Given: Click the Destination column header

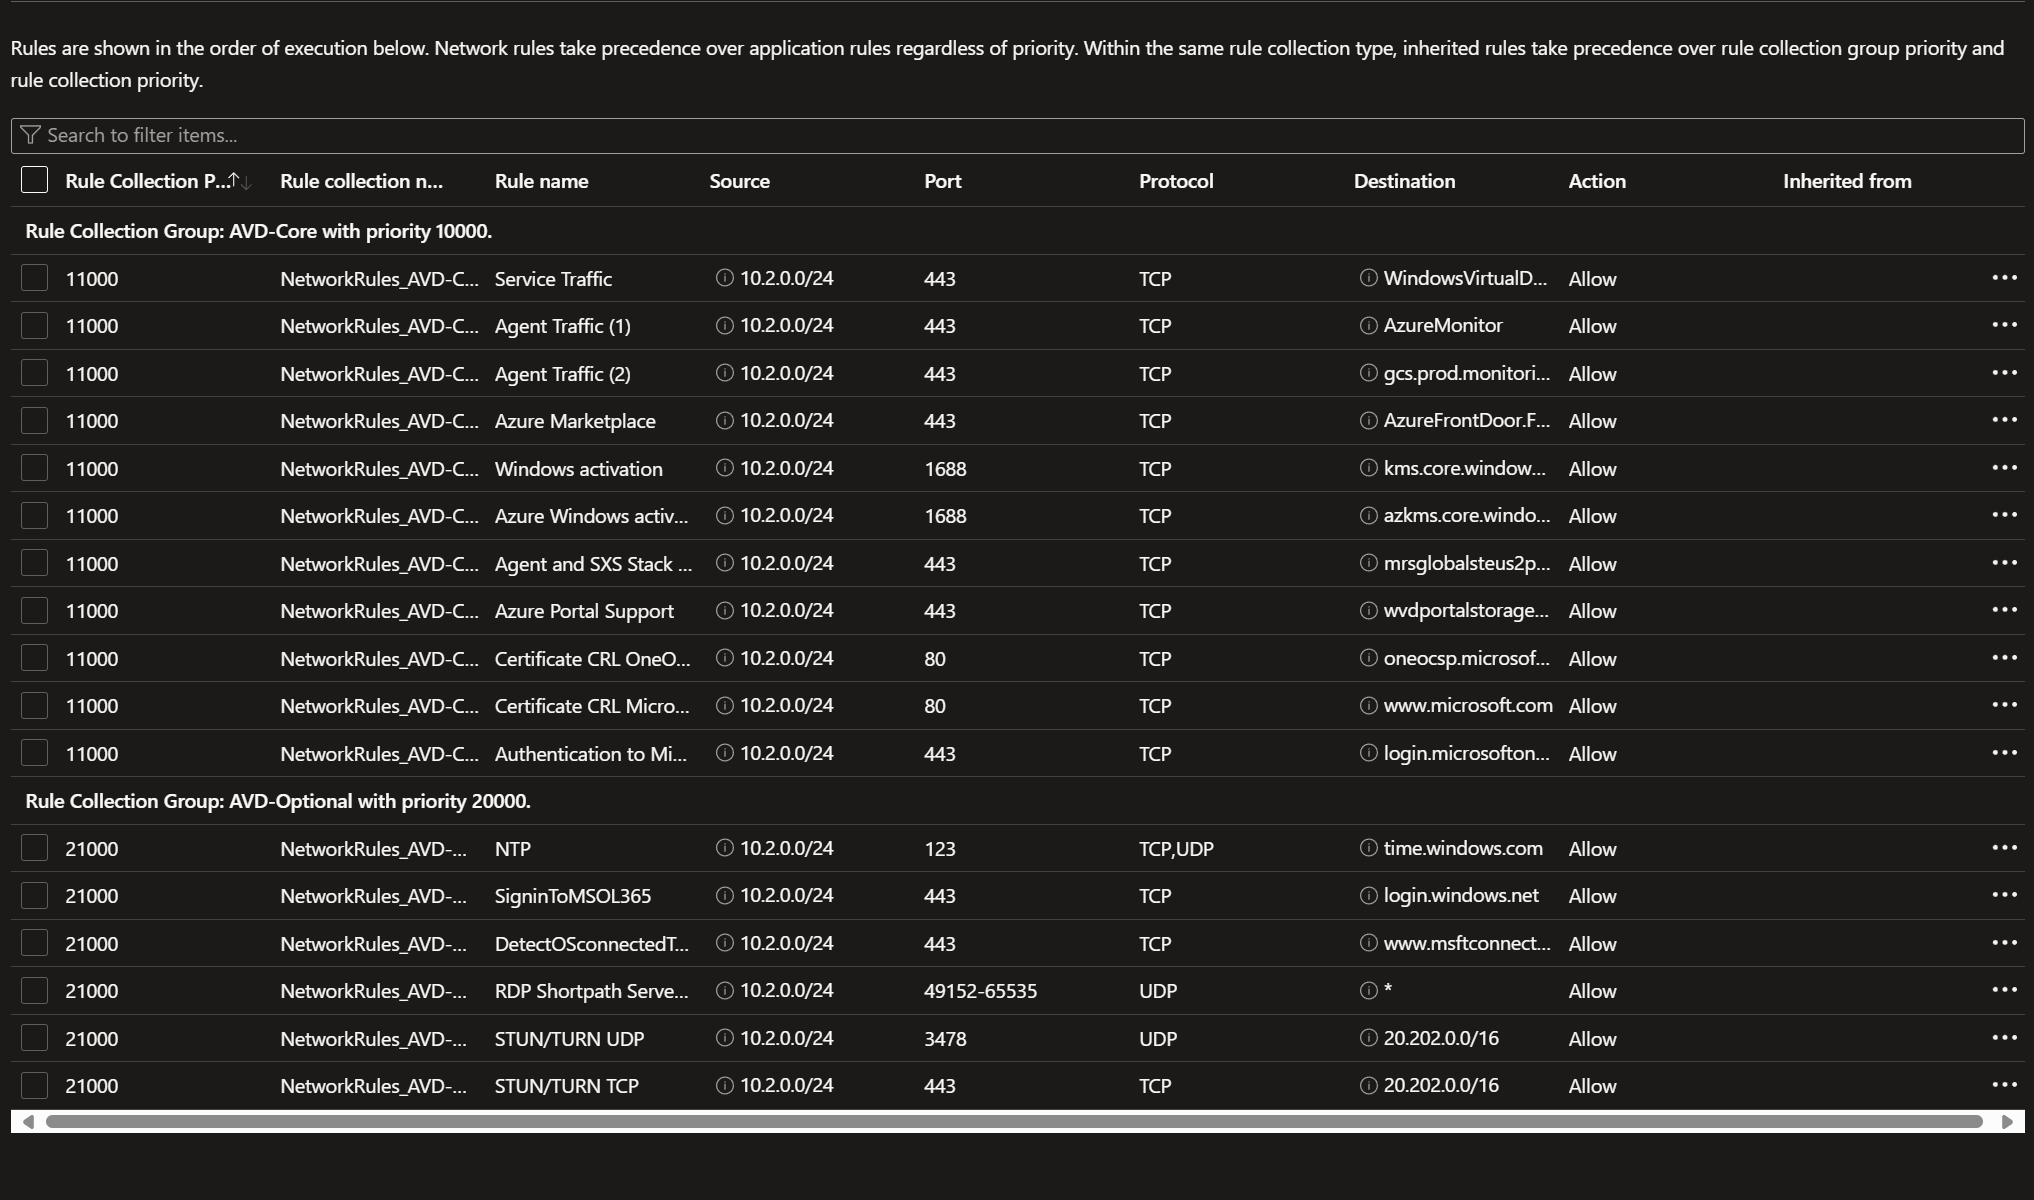Looking at the screenshot, I should tap(1404, 181).
